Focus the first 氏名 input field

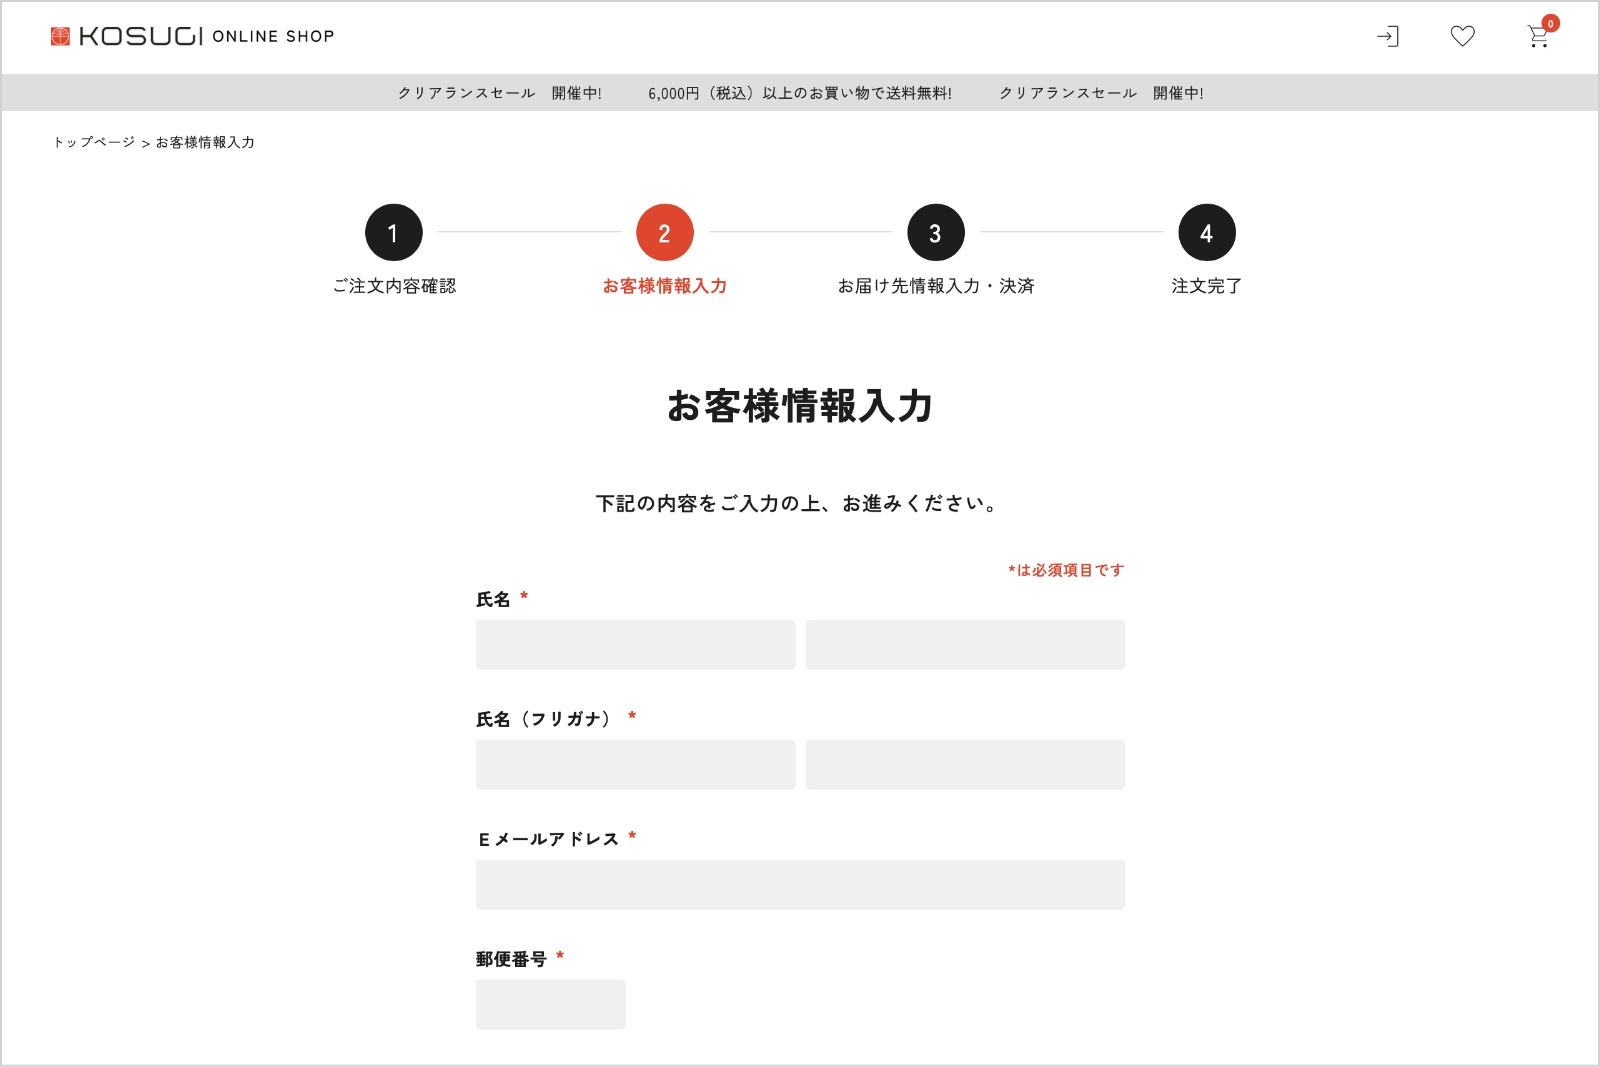(x=635, y=645)
